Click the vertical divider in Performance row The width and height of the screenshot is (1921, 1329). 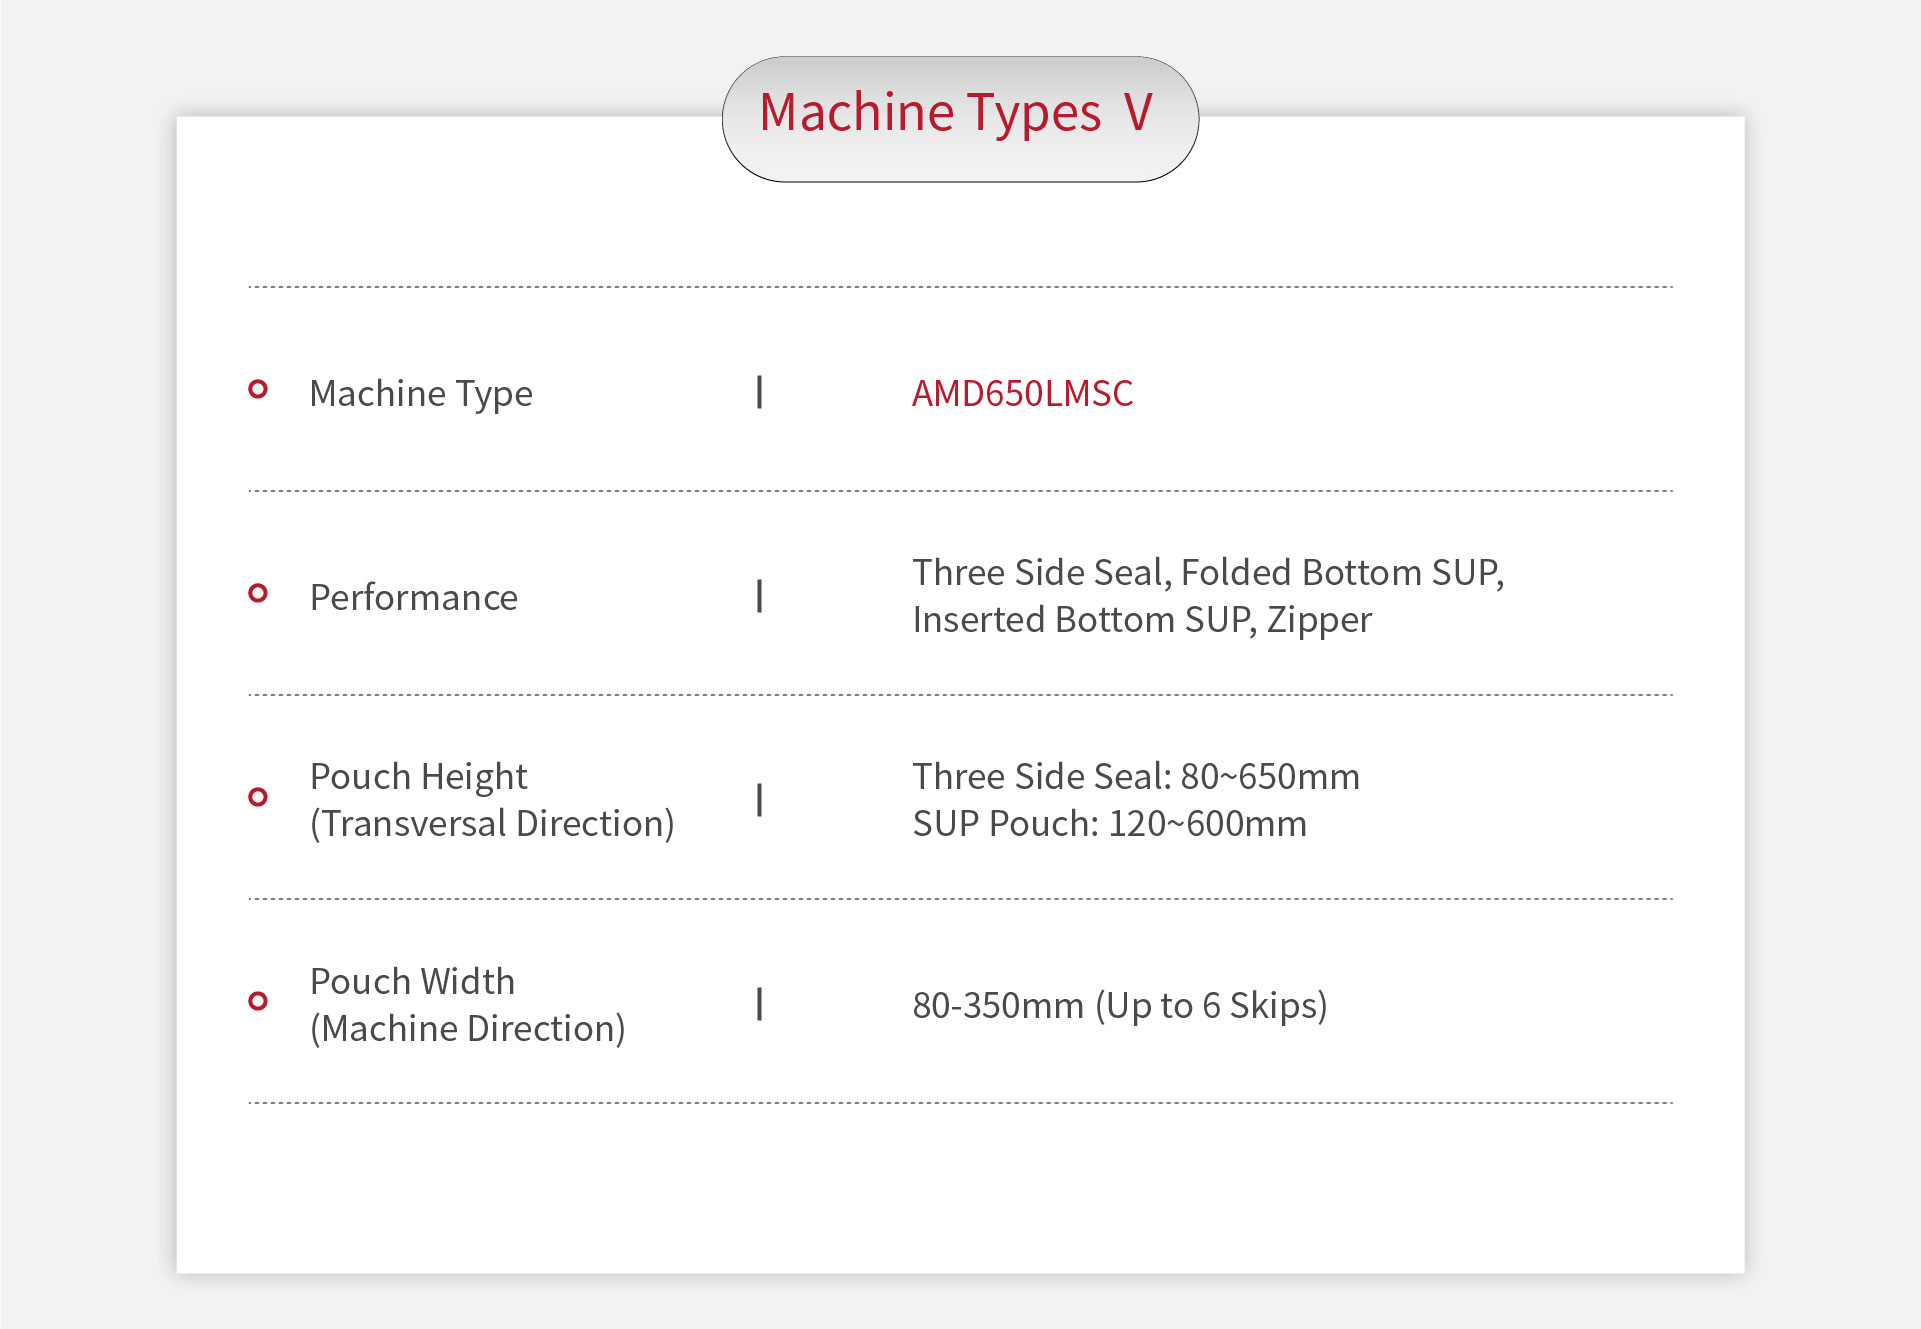tap(760, 596)
